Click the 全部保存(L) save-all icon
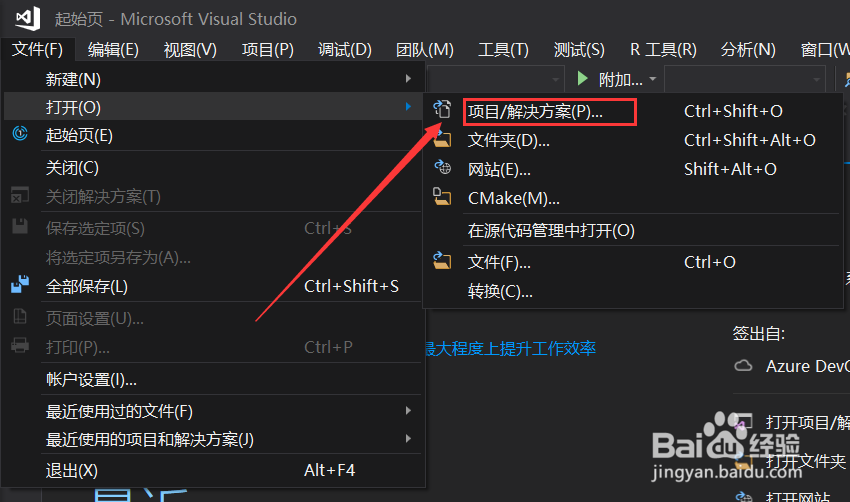This screenshot has height=502, width=850. 20,284
